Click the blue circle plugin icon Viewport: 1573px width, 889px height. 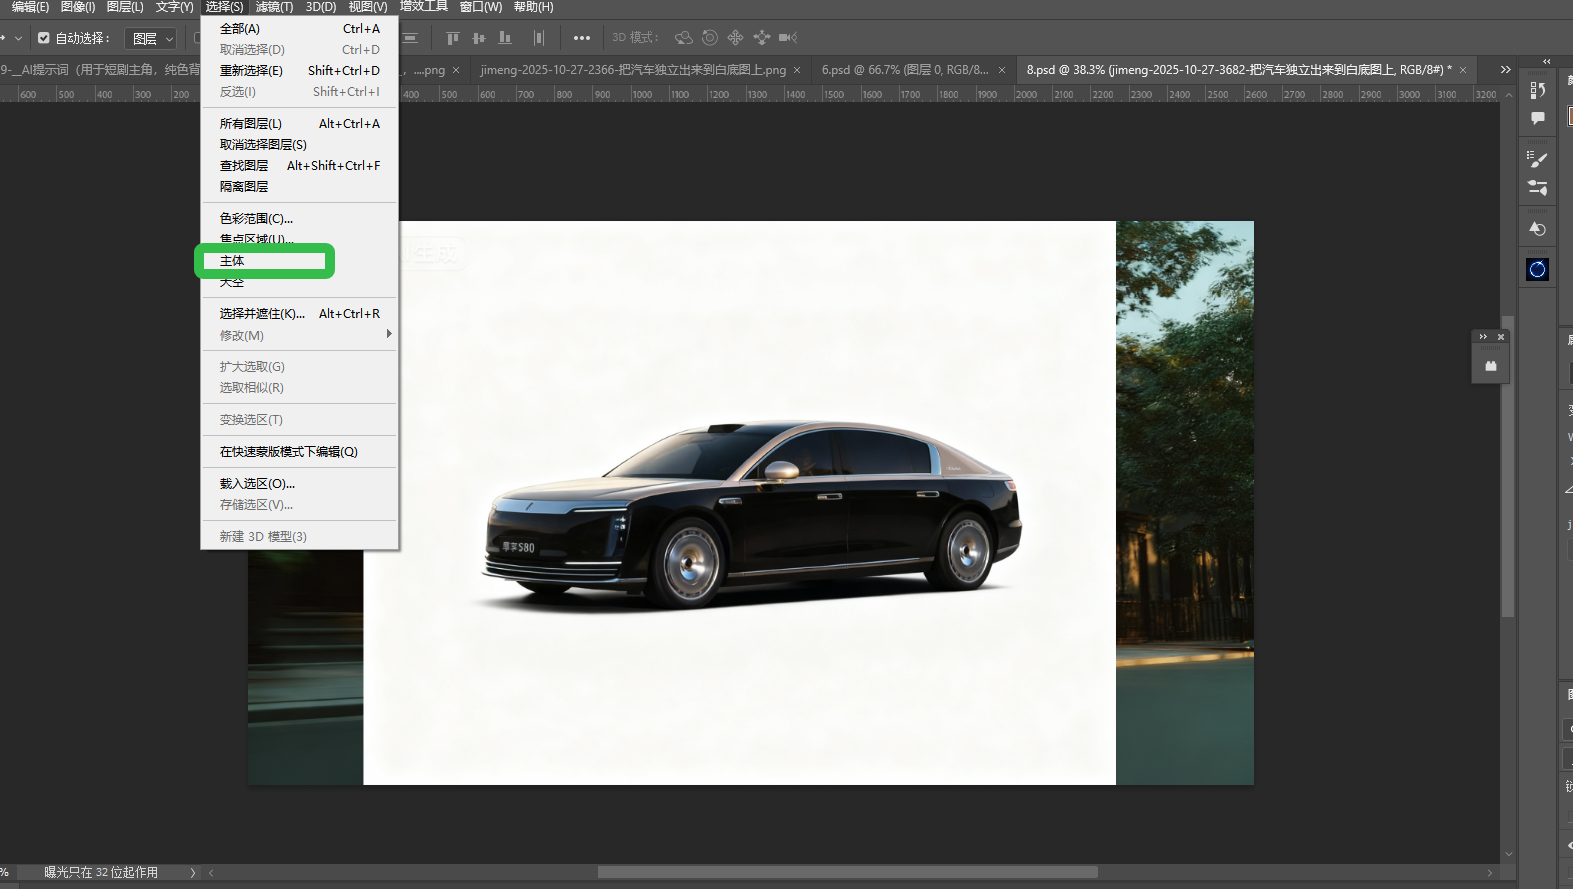[x=1537, y=269]
